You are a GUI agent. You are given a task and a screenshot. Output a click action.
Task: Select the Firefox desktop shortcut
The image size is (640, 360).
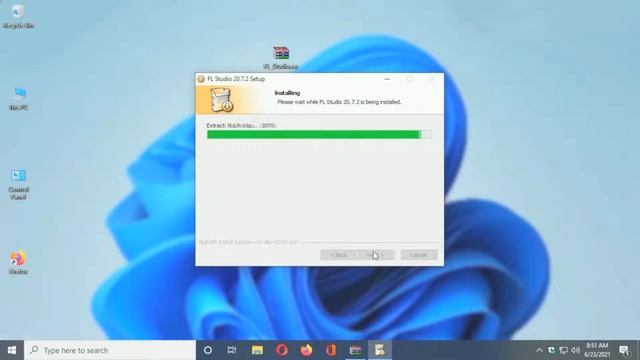[18, 262]
